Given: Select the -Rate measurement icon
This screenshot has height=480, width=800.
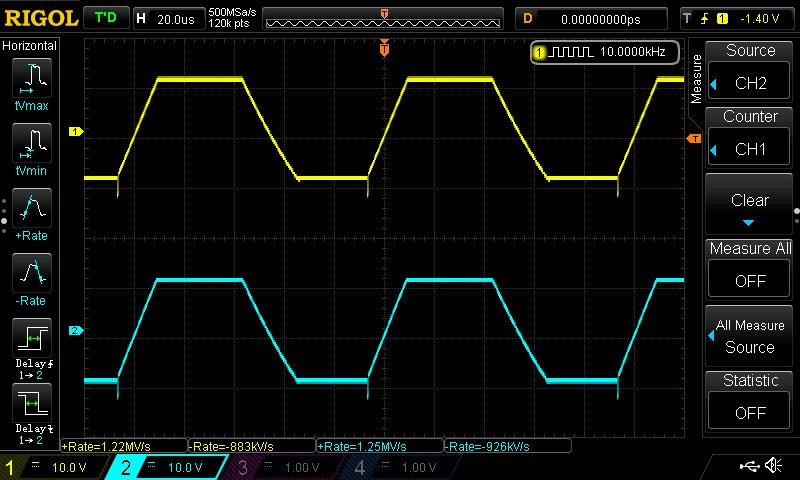Looking at the screenshot, I should [x=32, y=272].
